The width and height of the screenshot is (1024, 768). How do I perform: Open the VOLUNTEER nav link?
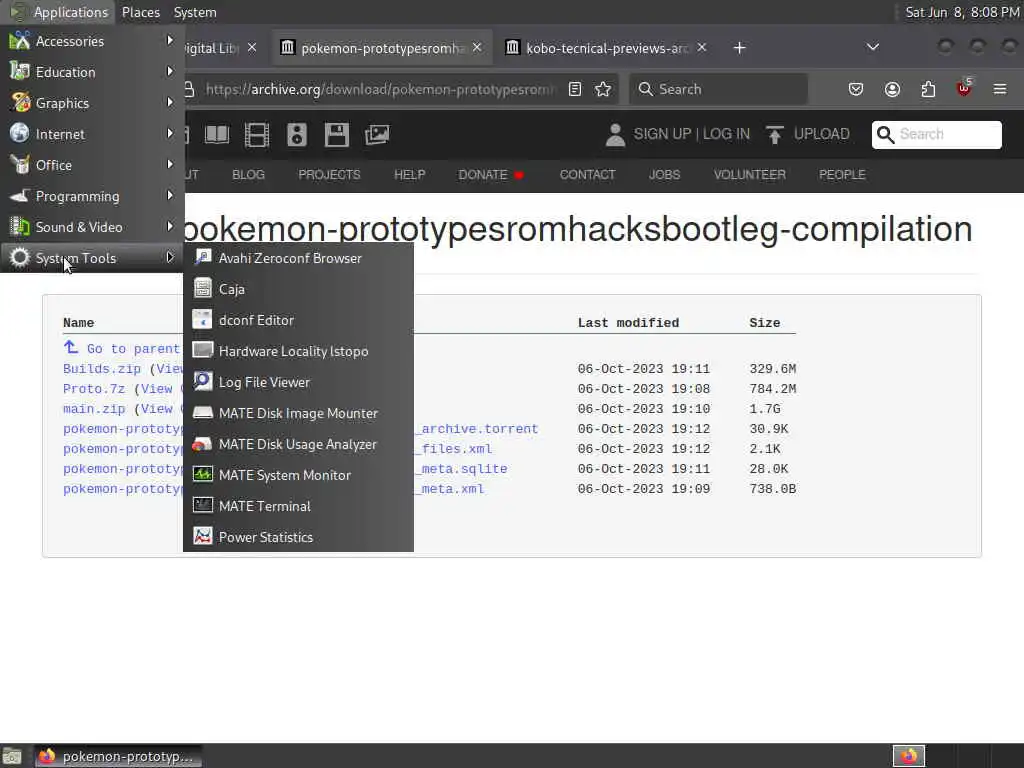[x=750, y=175]
